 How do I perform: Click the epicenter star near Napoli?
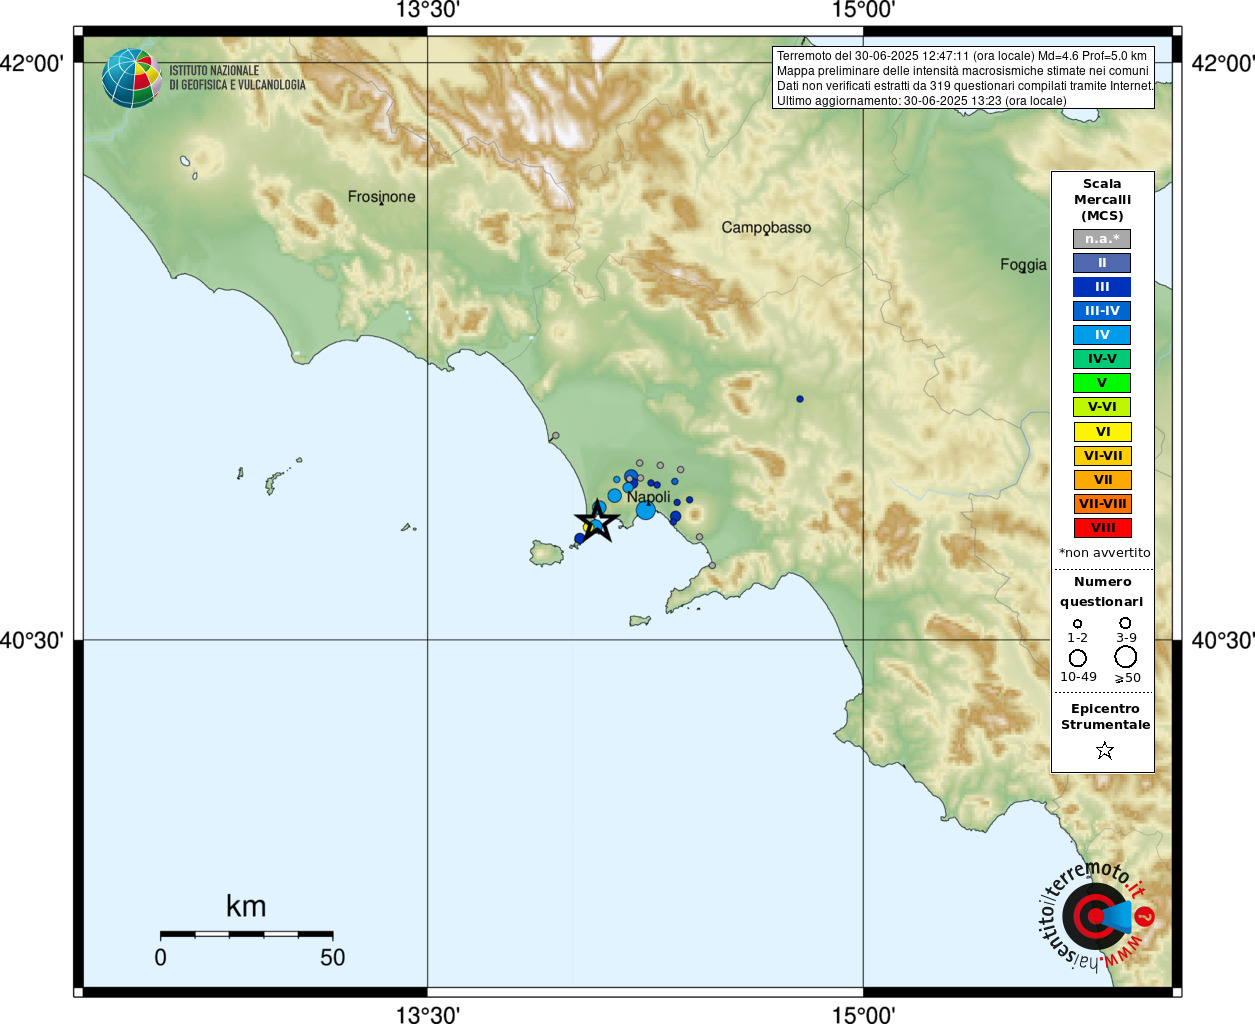click(x=597, y=522)
